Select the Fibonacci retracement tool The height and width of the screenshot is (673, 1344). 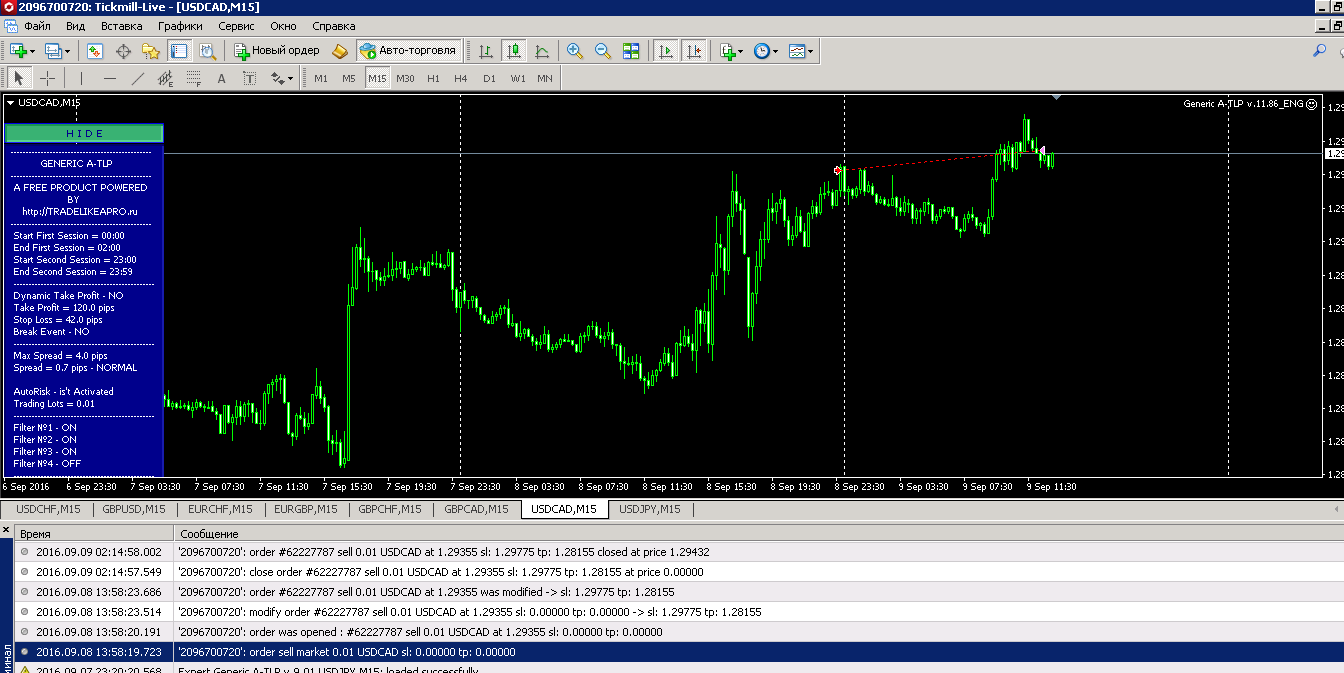[194, 78]
